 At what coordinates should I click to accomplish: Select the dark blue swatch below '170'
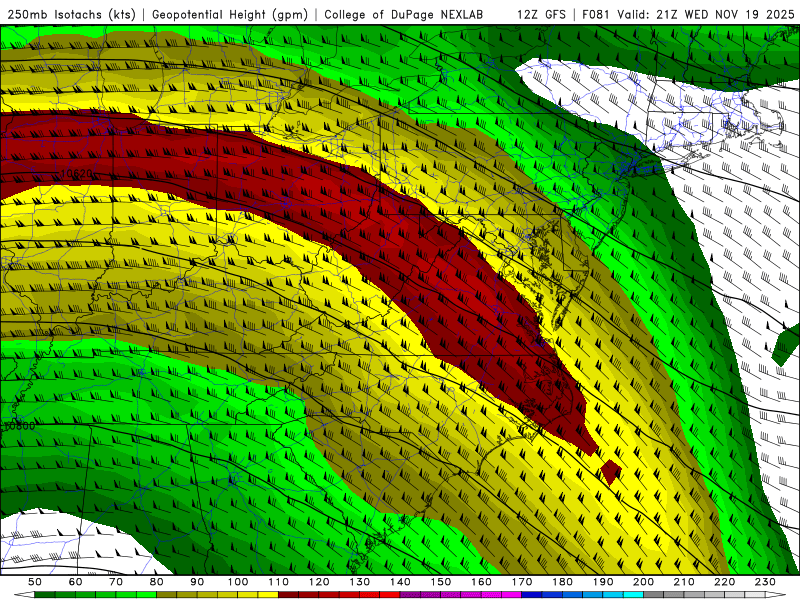tap(532, 595)
